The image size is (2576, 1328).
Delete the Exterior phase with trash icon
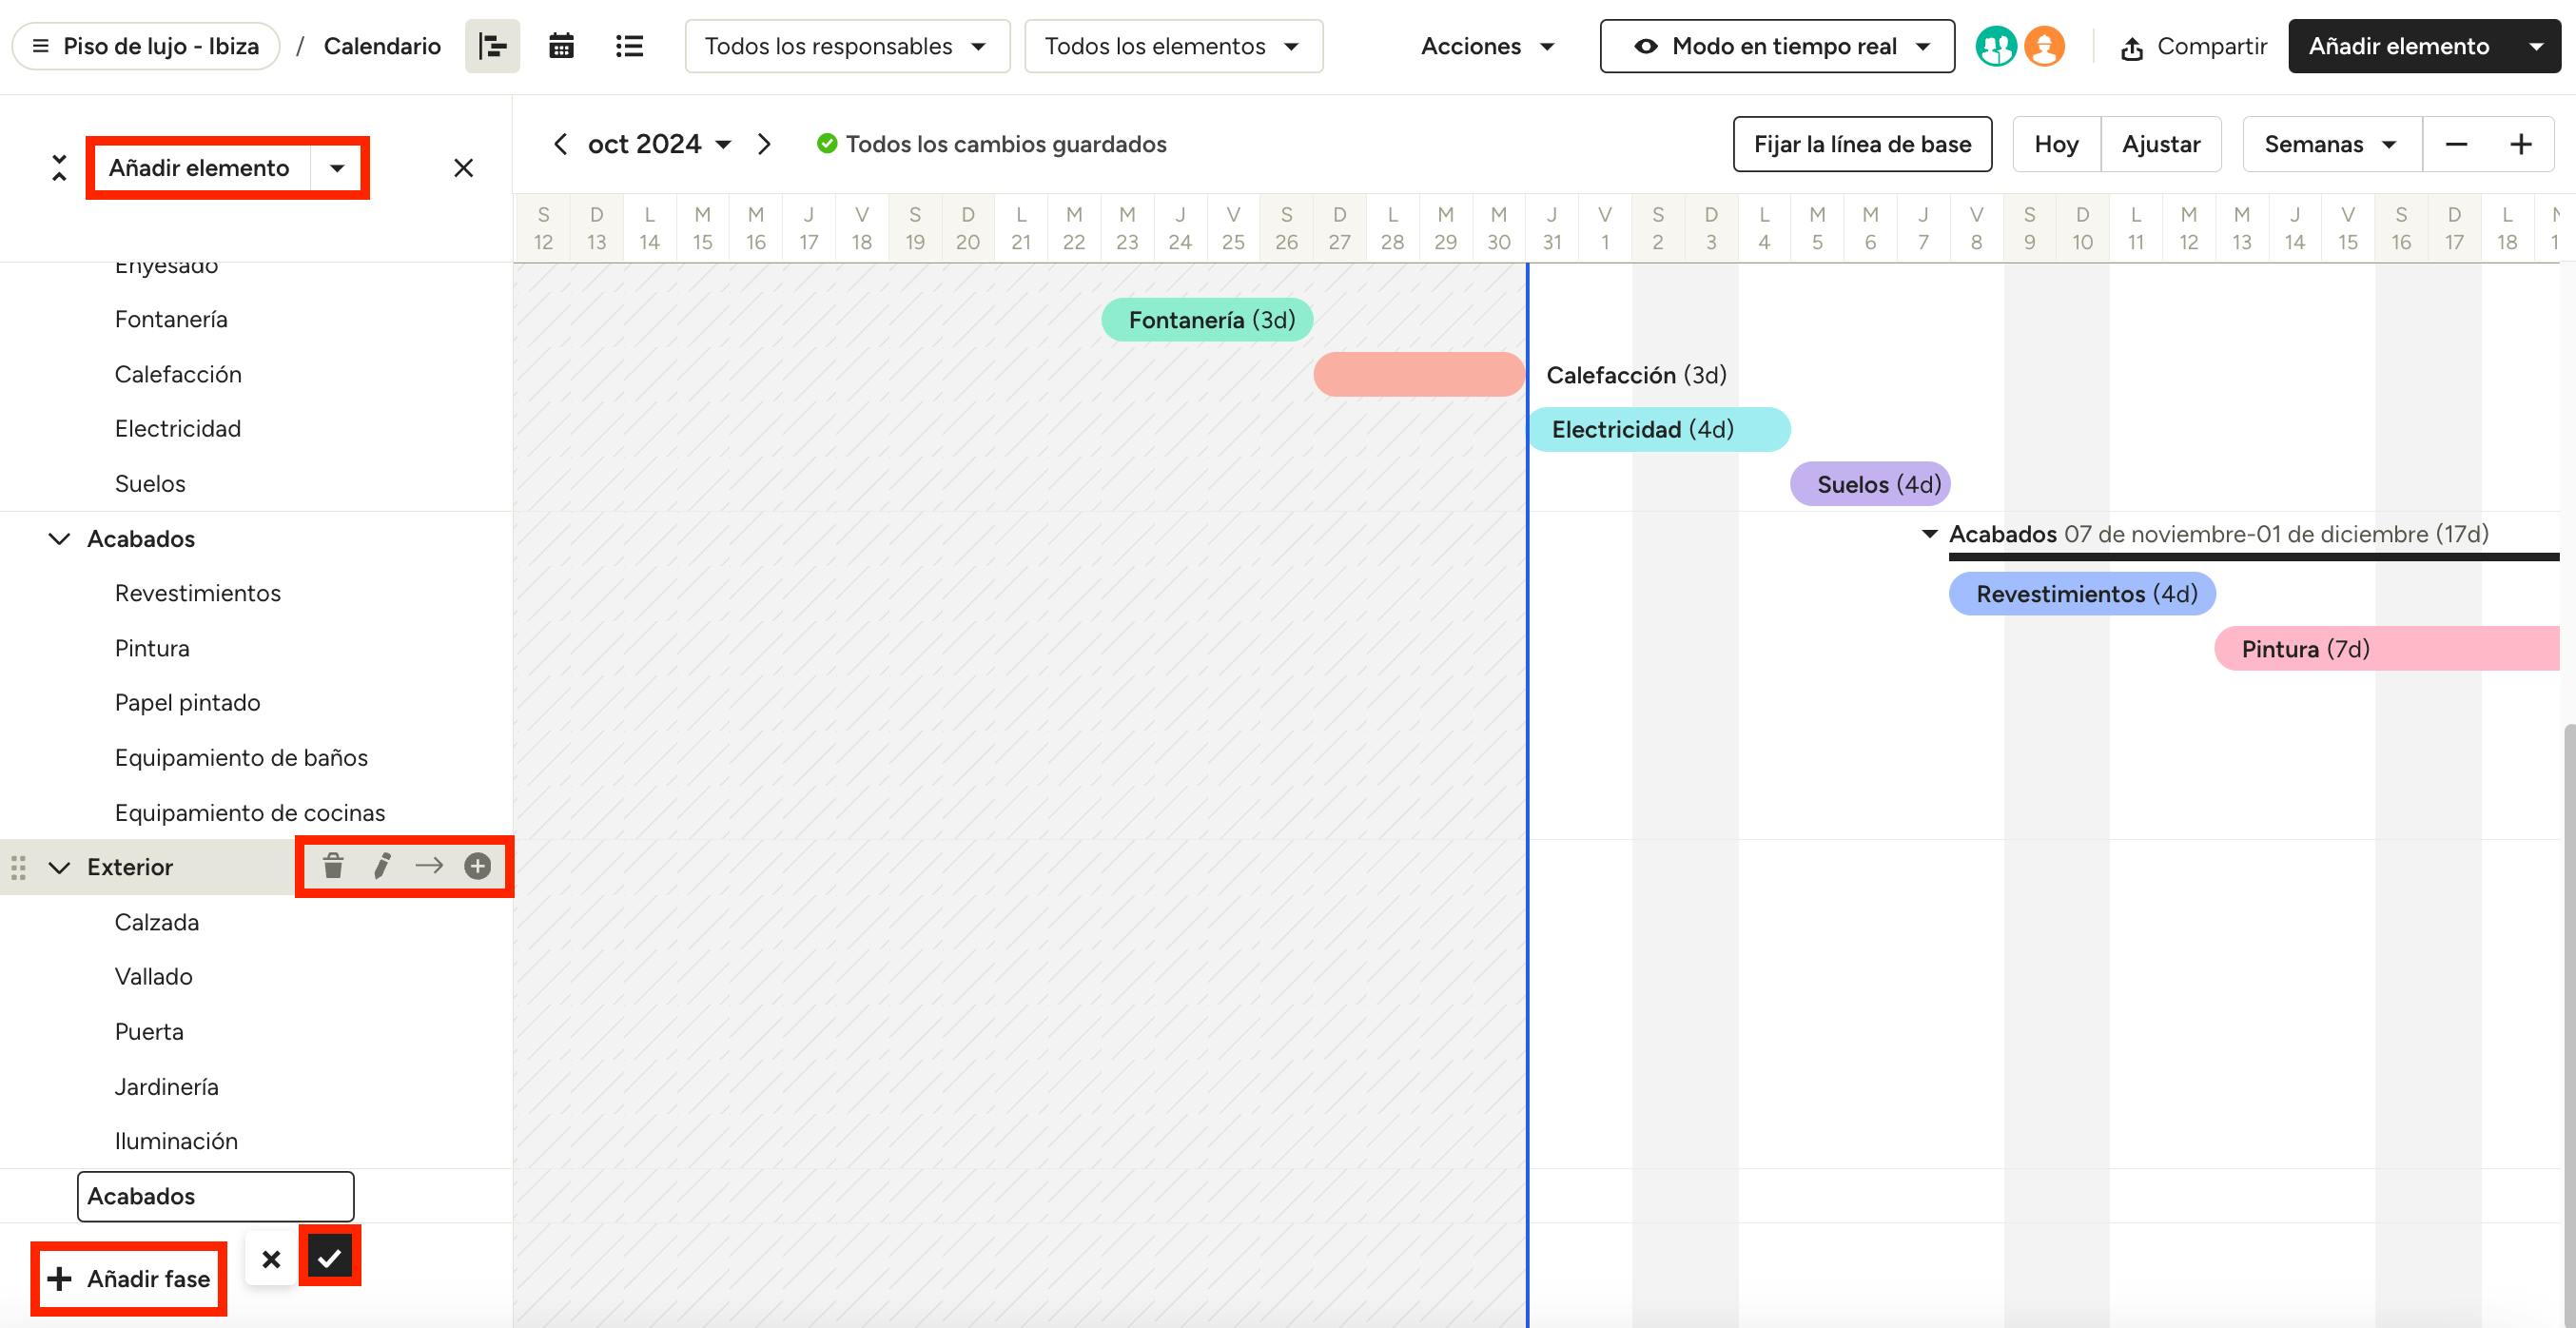click(333, 866)
